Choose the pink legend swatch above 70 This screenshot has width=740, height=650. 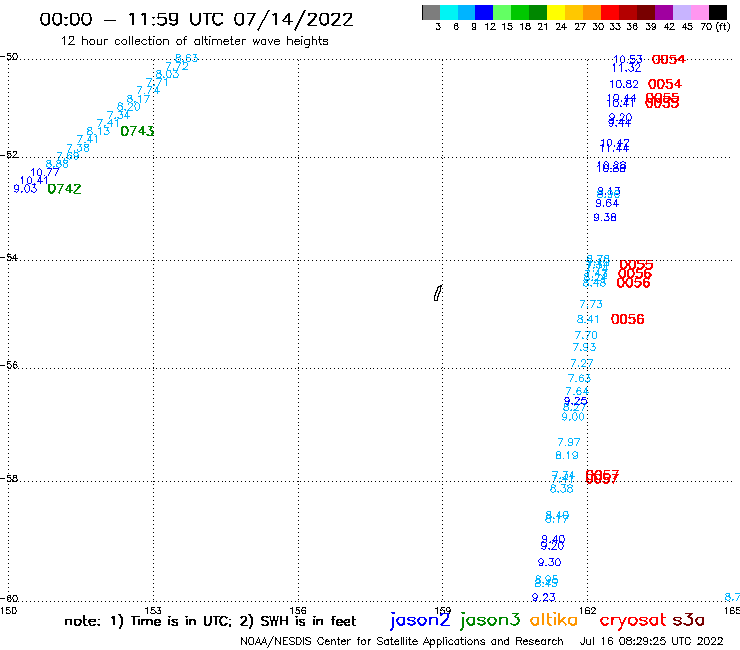699,12
